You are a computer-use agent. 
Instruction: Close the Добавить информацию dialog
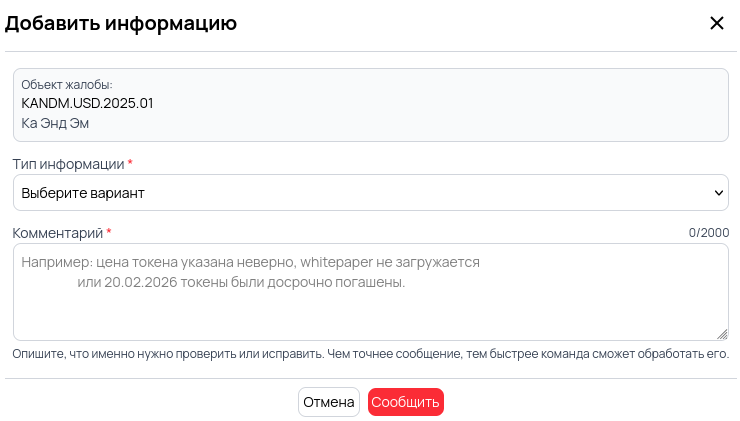(716, 23)
